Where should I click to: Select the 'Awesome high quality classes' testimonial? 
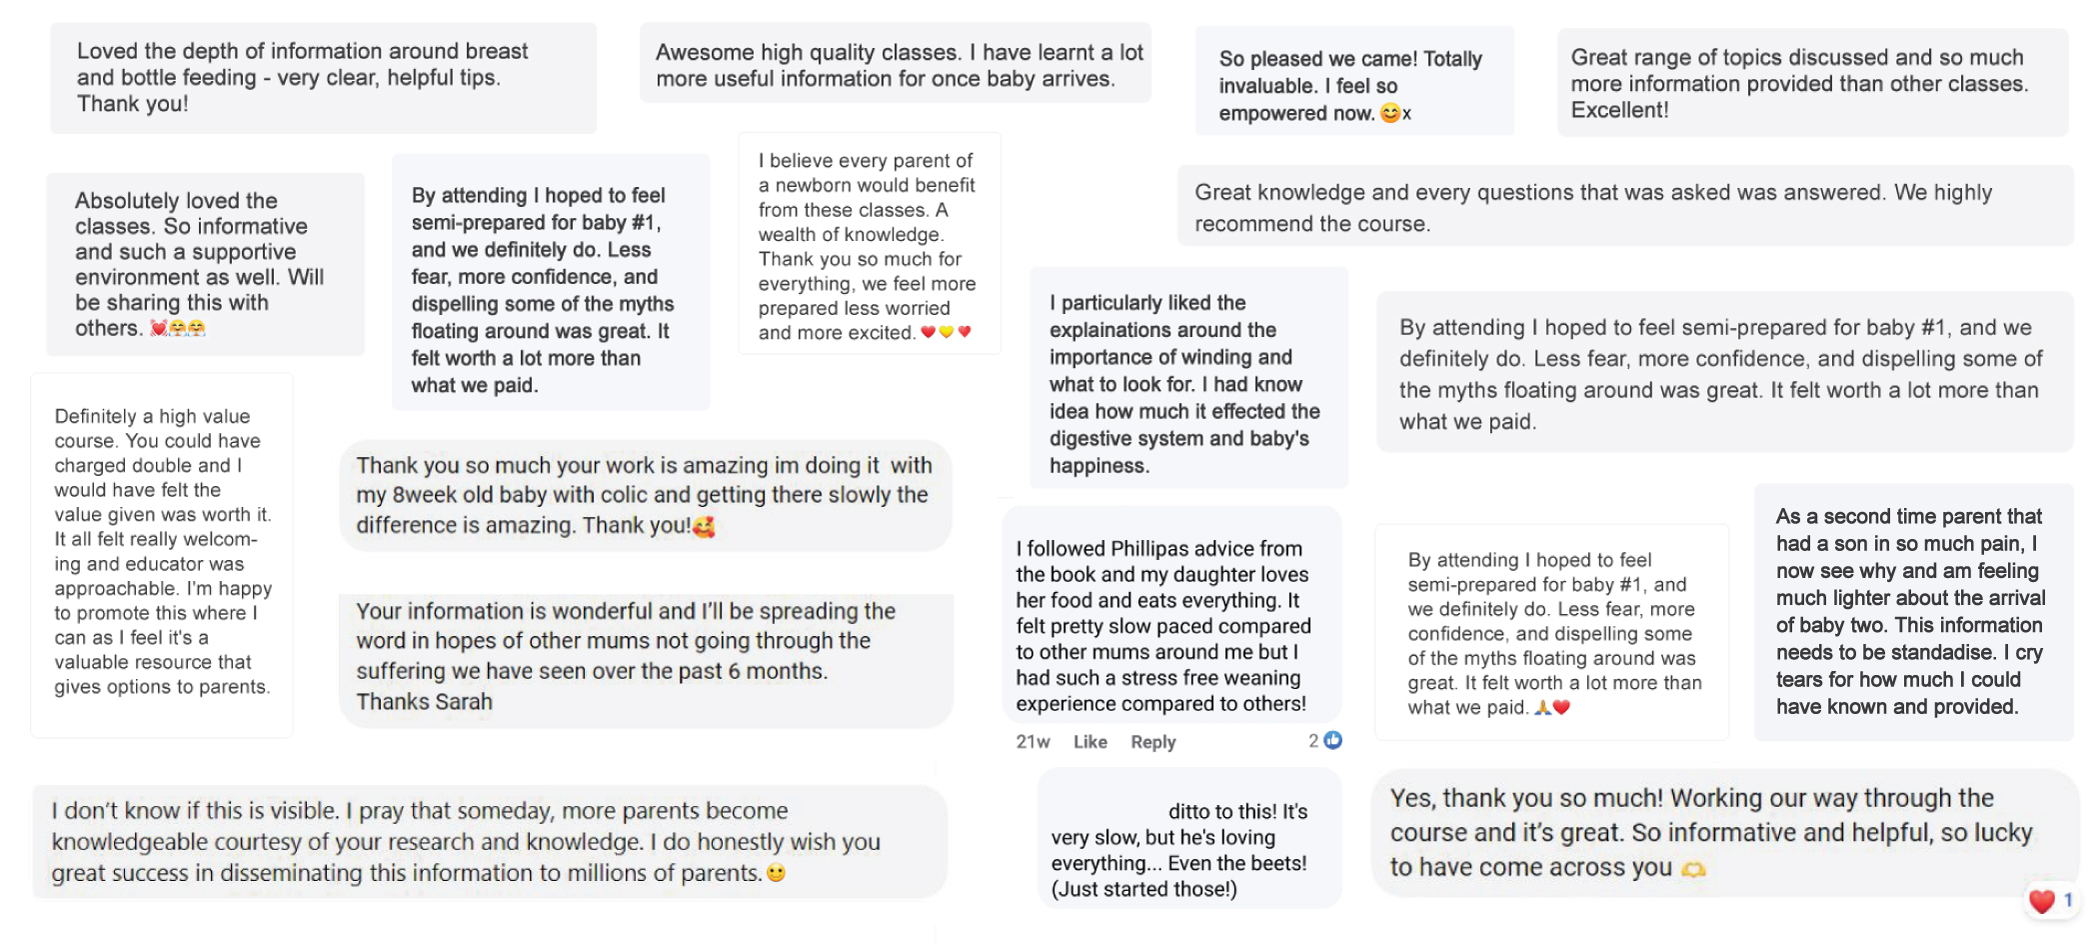pos(895,63)
